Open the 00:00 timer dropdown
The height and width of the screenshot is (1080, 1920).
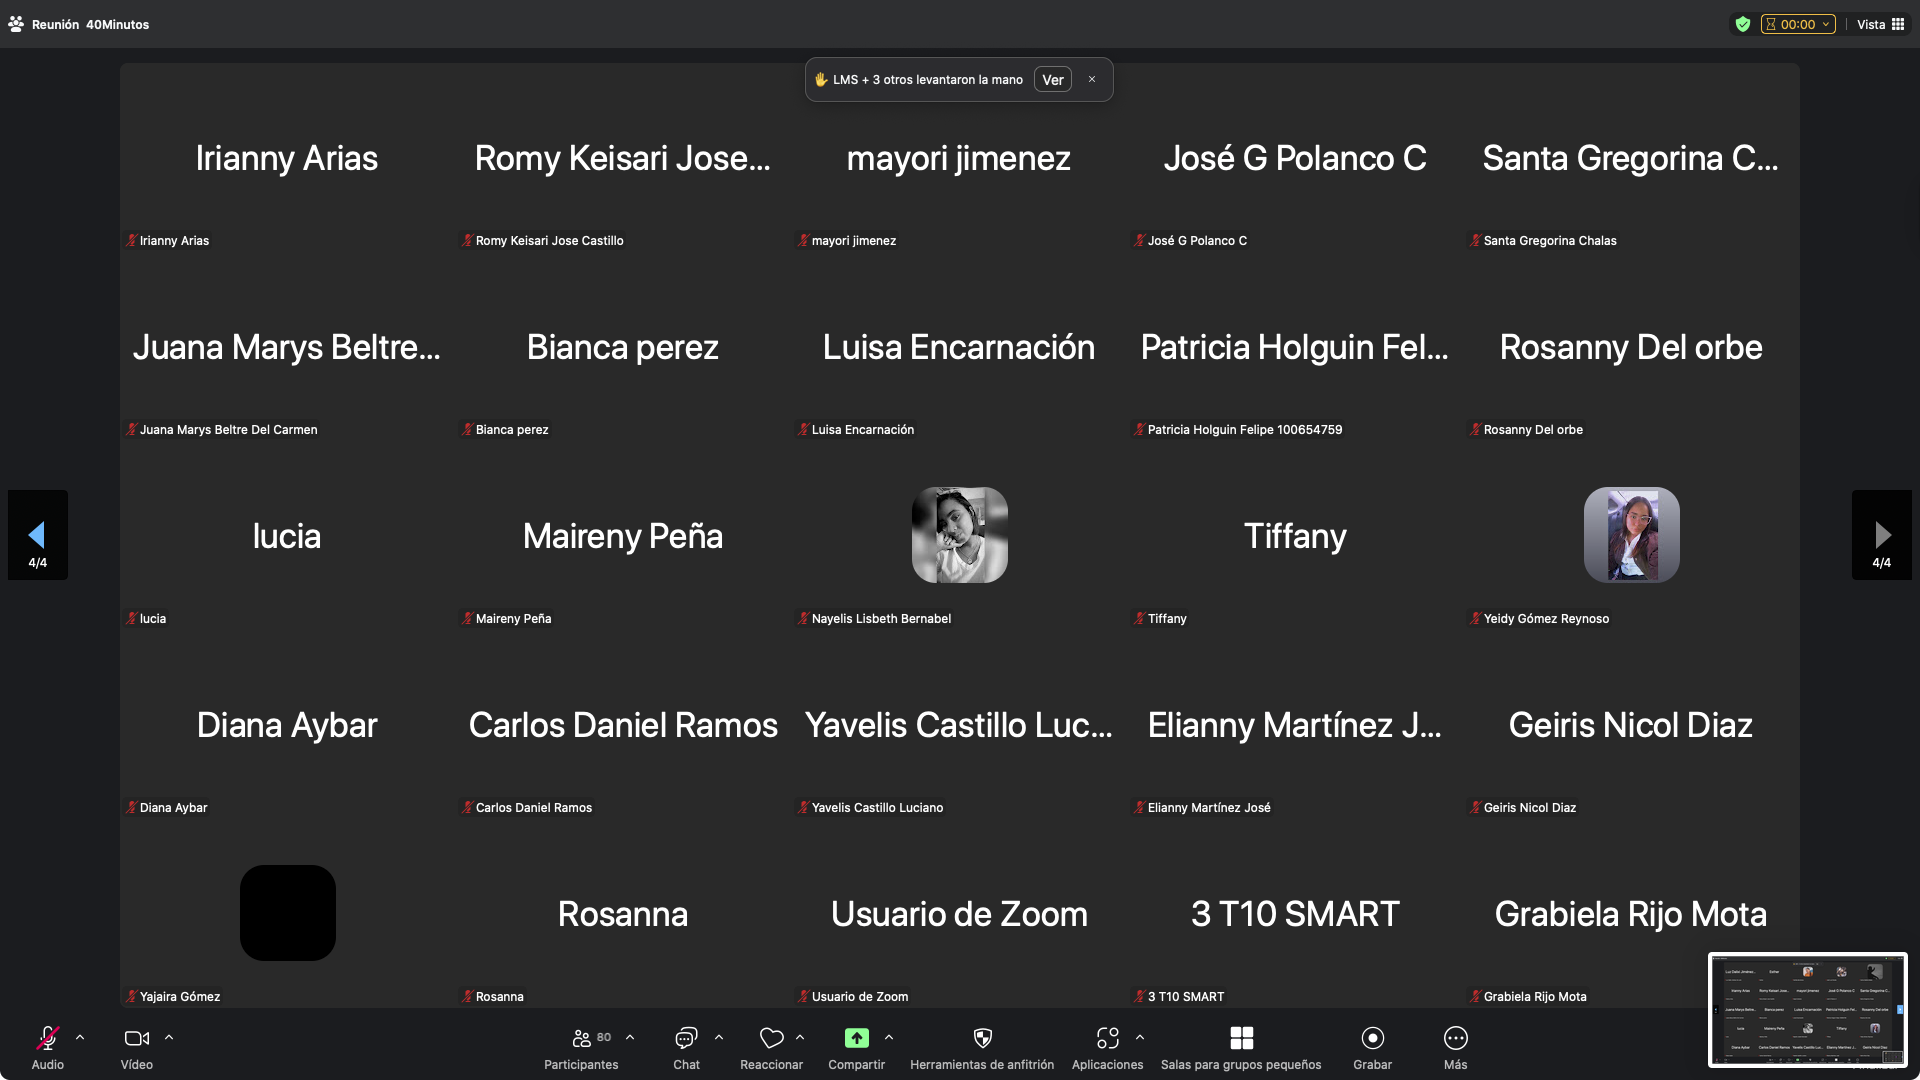click(x=1798, y=24)
